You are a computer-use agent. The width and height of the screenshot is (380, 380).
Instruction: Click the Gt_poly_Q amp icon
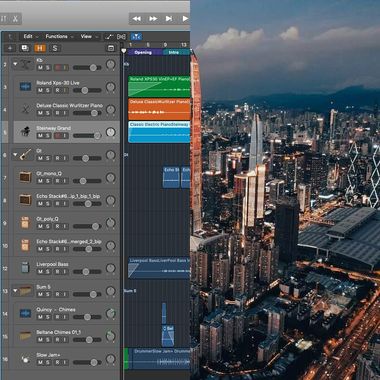25,223
